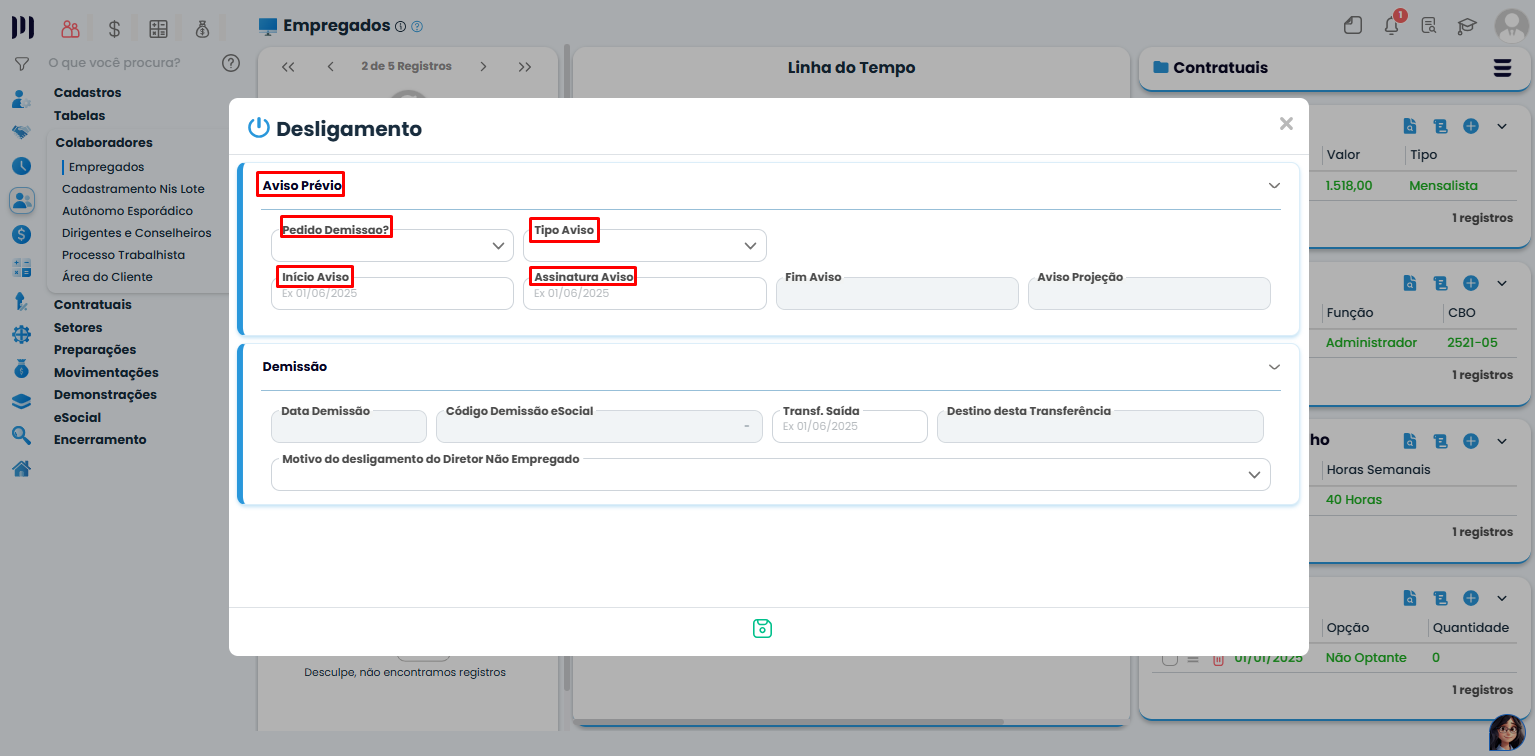Click the green save icon in Desligamento dialog
The width and height of the screenshot is (1535, 756).
click(762, 628)
